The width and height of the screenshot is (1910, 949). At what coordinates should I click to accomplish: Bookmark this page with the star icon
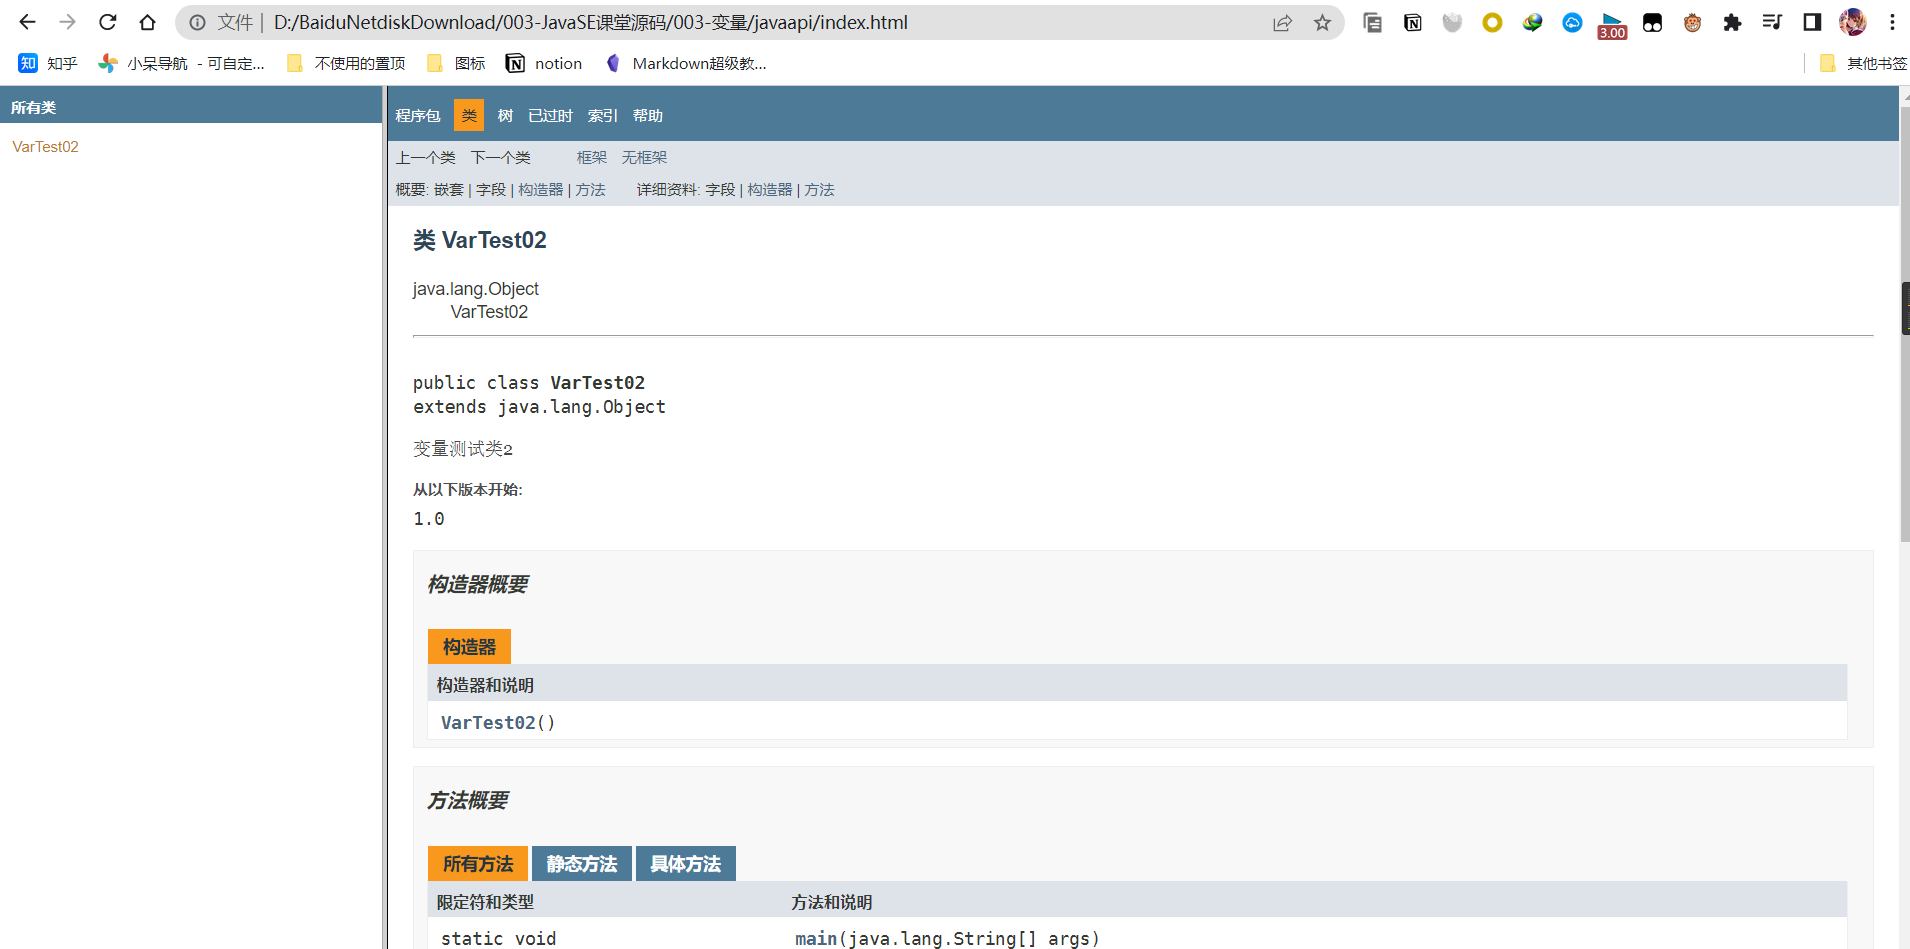(1322, 23)
